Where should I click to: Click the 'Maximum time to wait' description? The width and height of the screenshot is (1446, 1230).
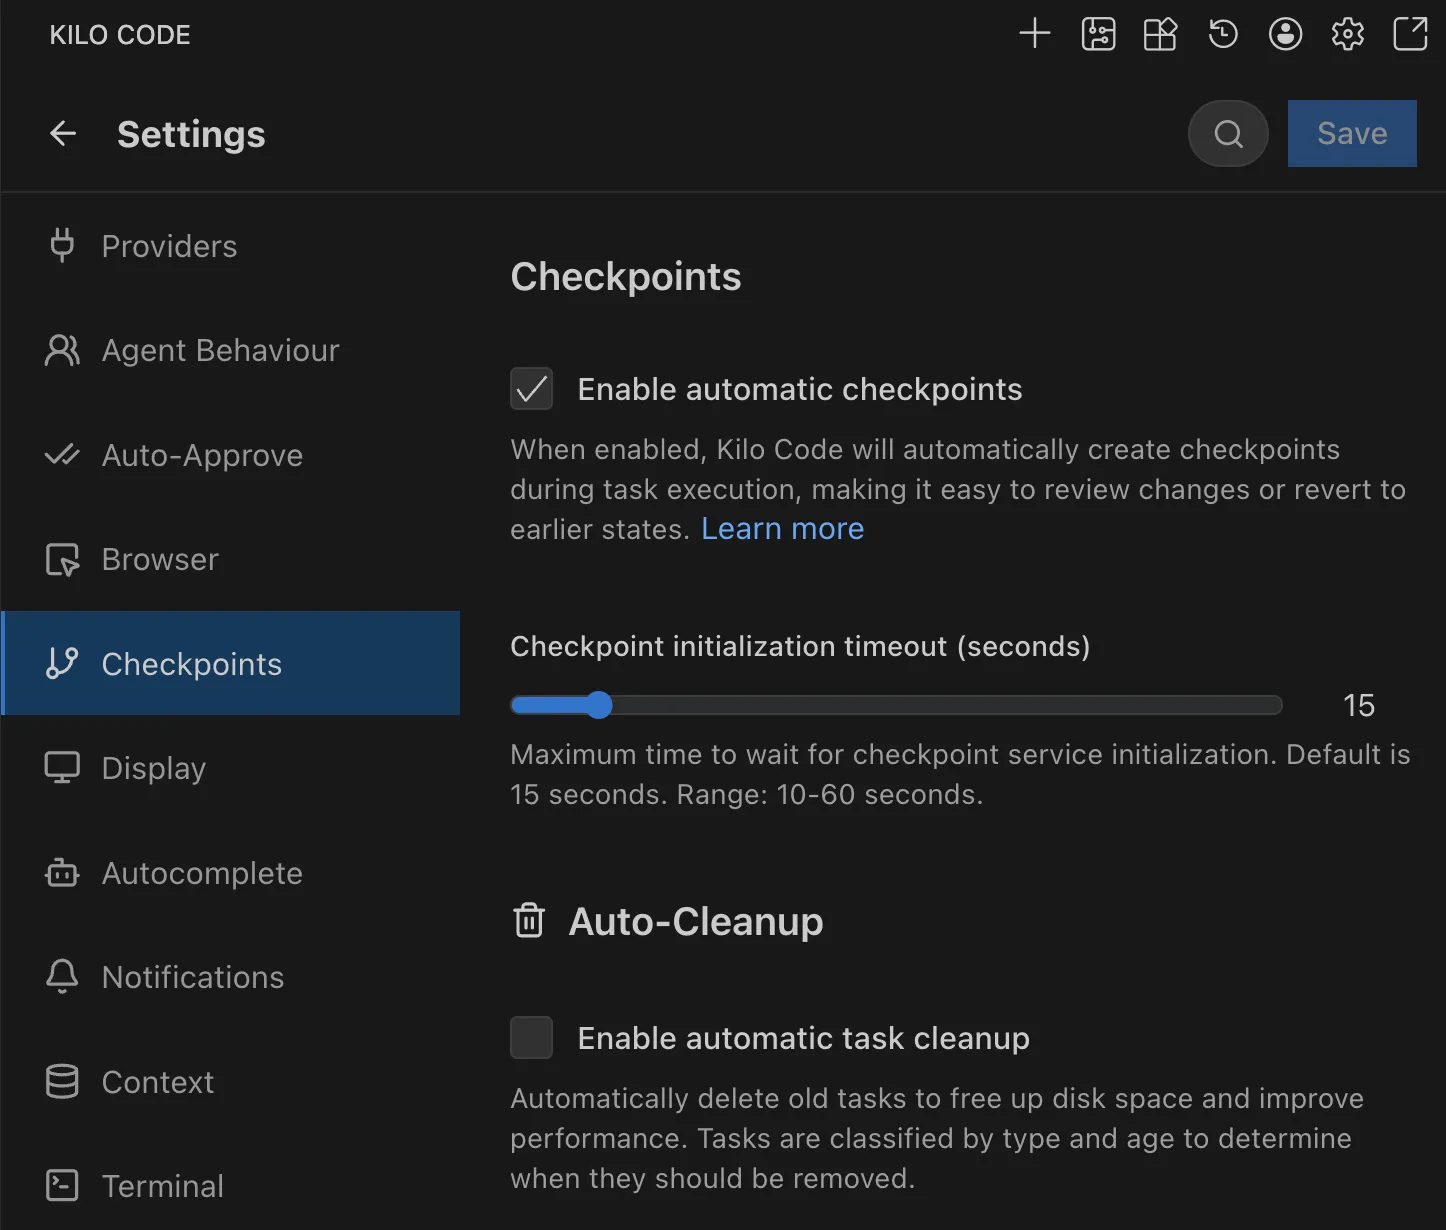coord(960,774)
